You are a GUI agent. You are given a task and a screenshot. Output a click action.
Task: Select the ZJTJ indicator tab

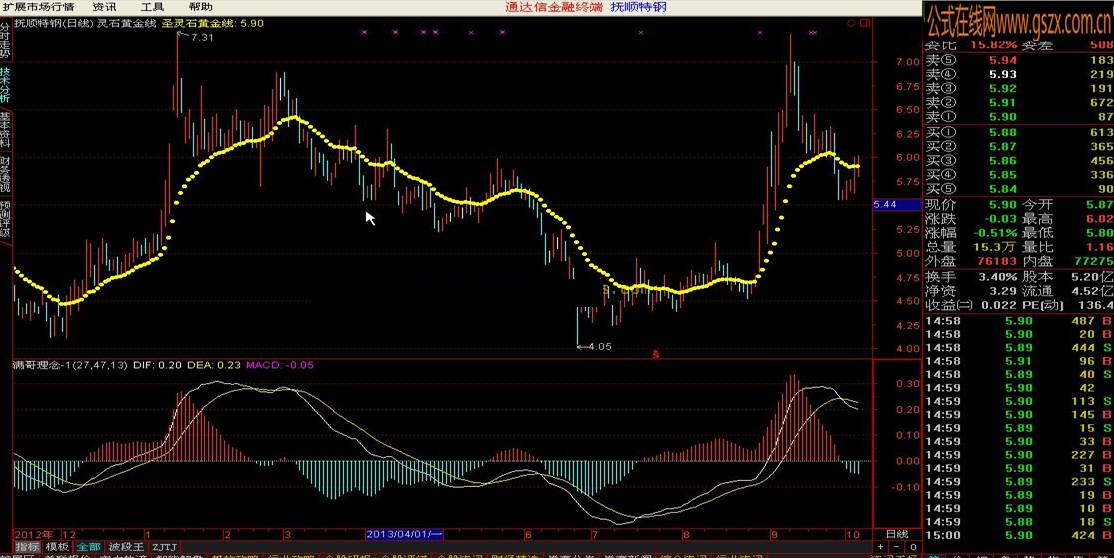[x=164, y=547]
